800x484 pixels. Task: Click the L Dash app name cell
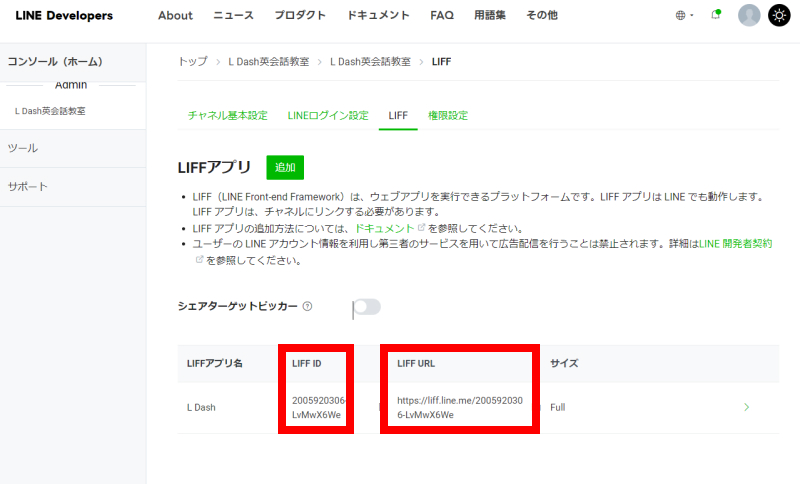(x=201, y=407)
